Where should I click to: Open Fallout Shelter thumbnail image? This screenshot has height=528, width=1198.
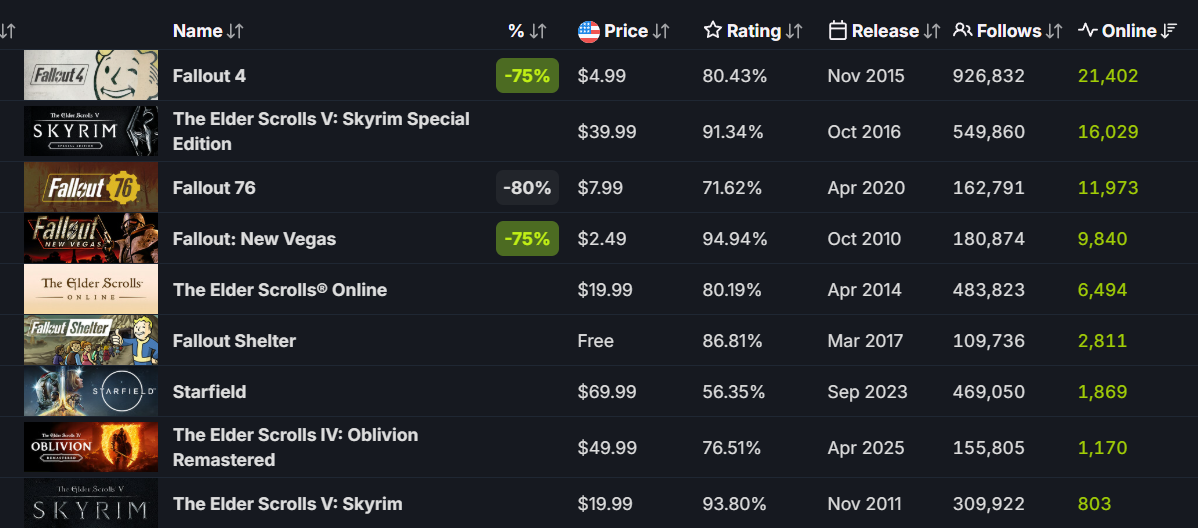(x=91, y=341)
